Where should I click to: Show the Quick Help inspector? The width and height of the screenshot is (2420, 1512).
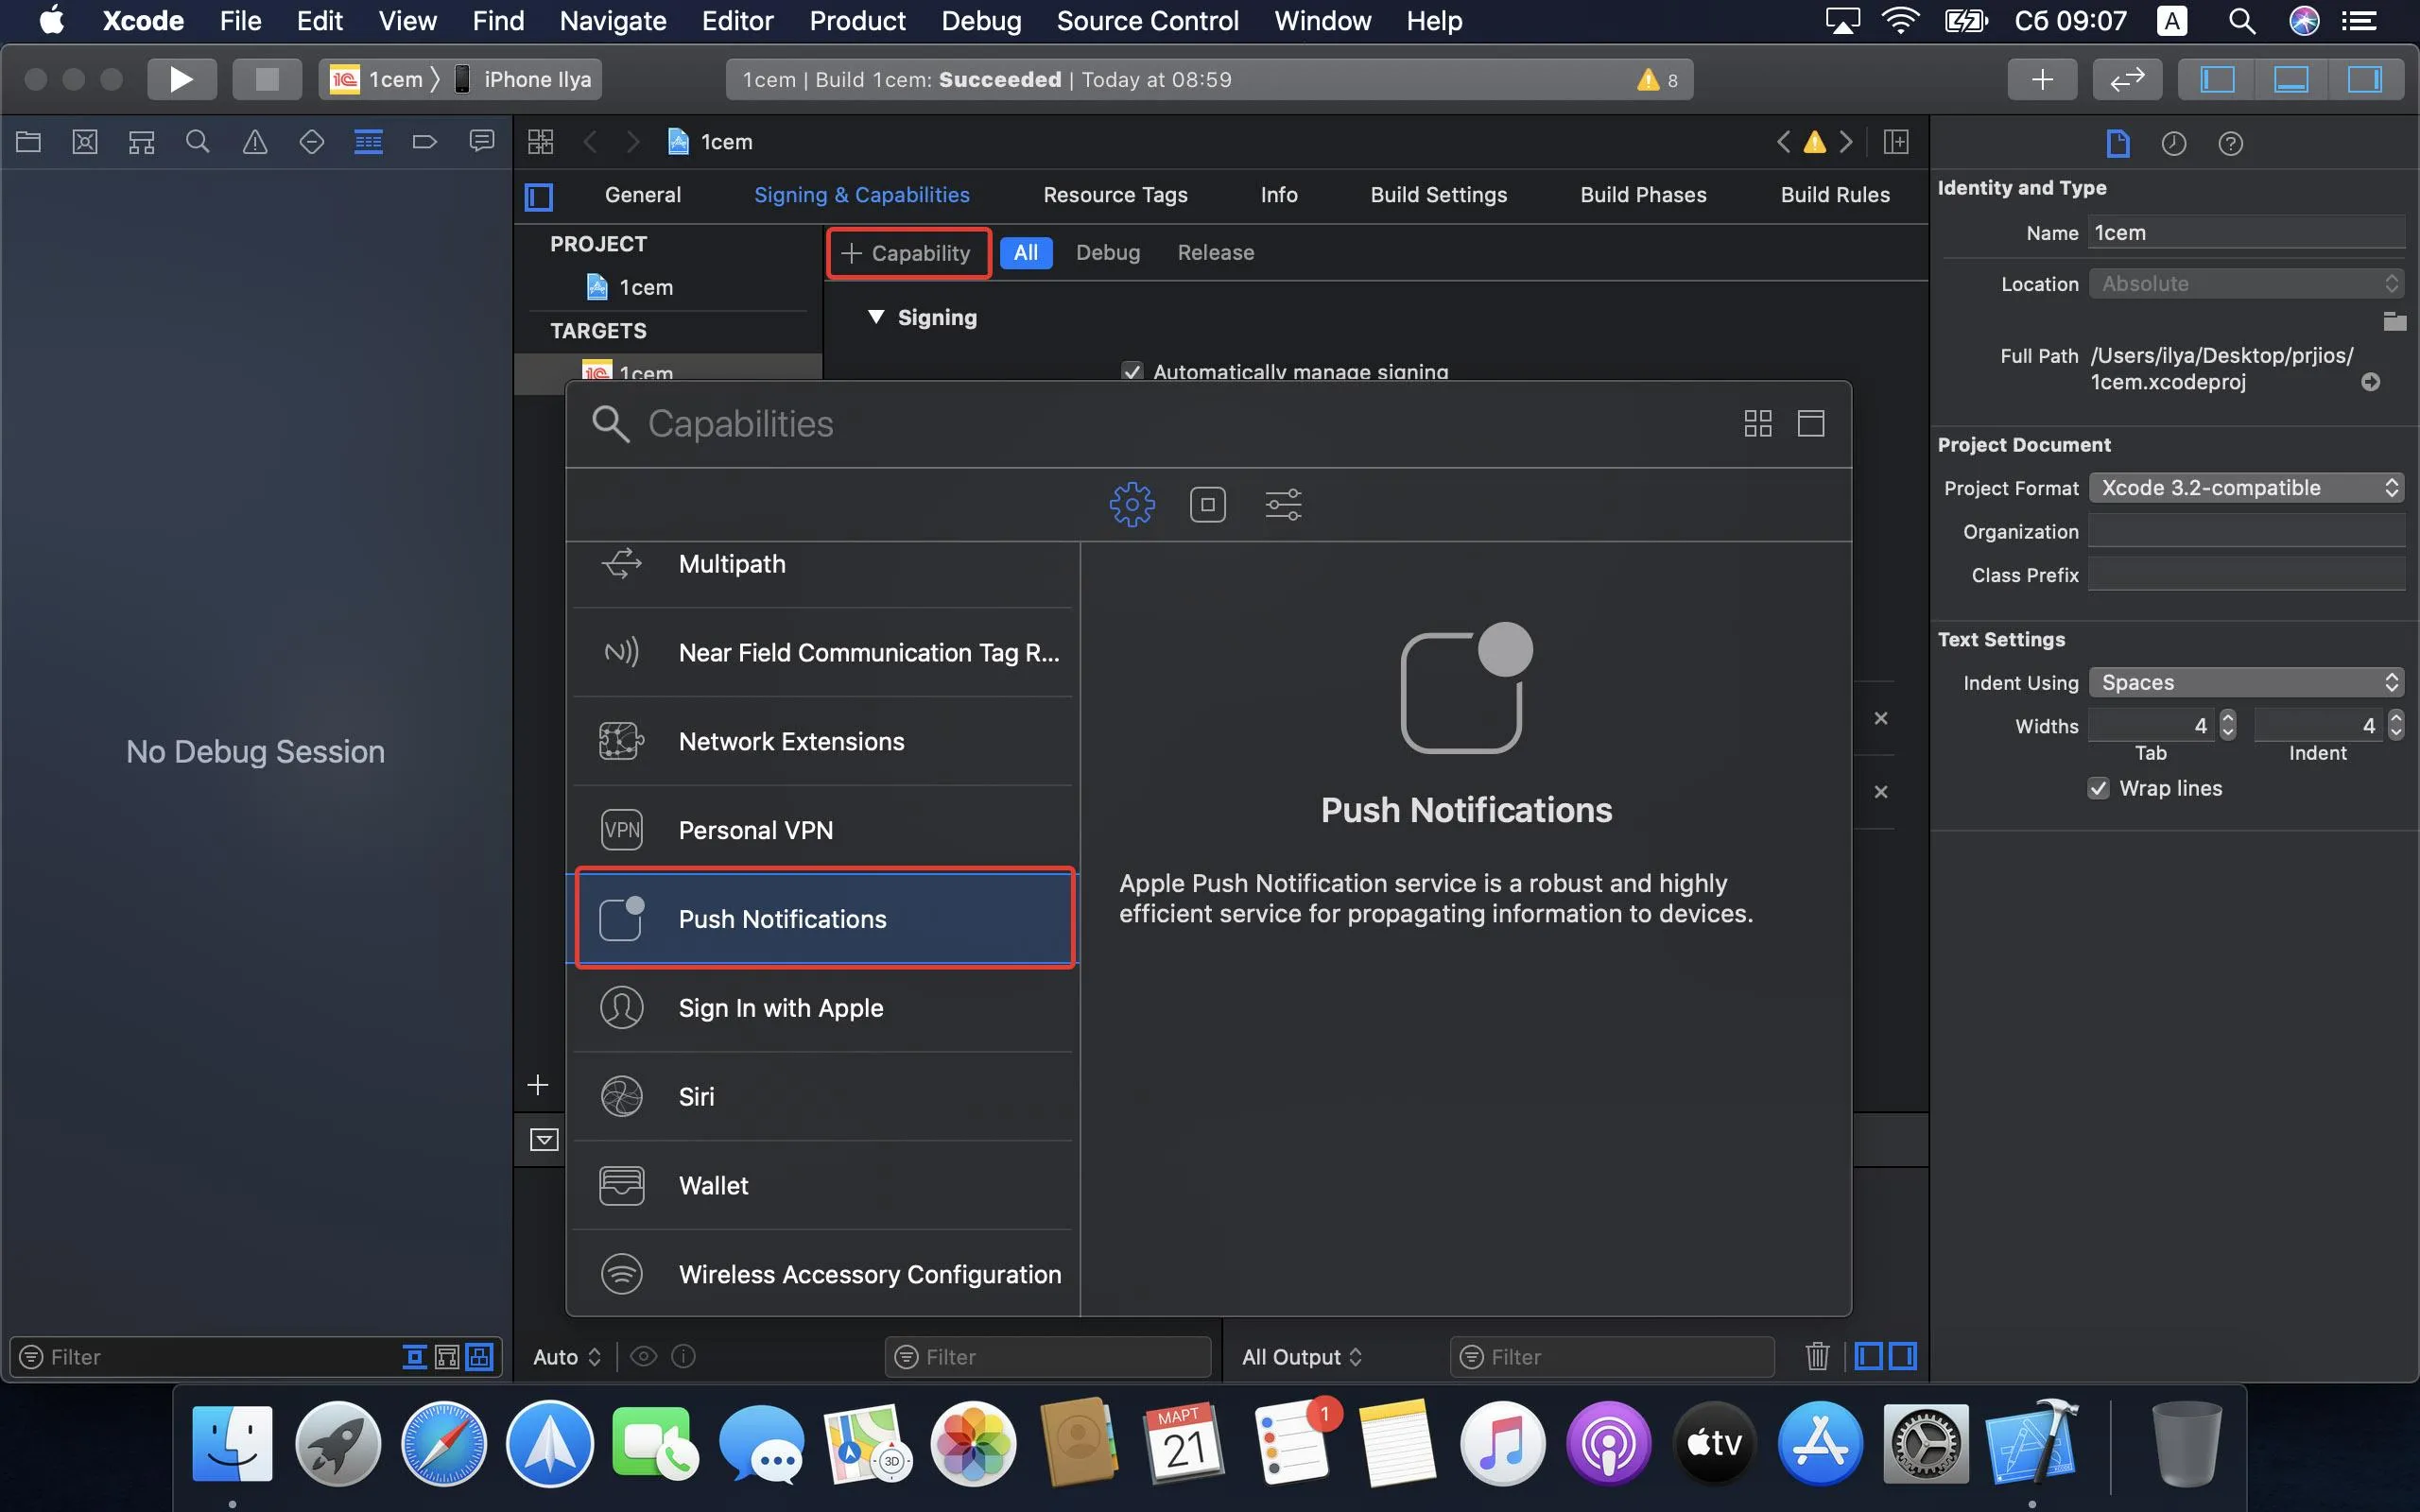pos(2230,144)
